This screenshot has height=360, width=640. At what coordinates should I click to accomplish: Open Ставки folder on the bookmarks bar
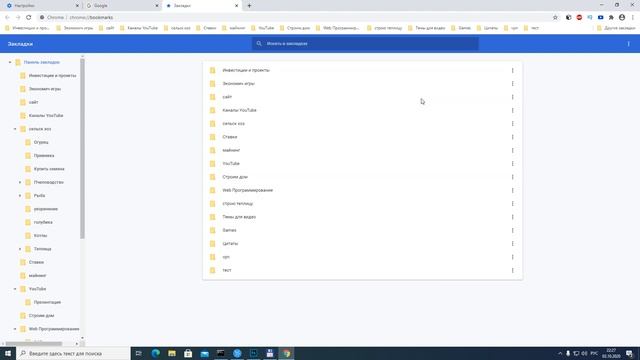(x=206, y=28)
